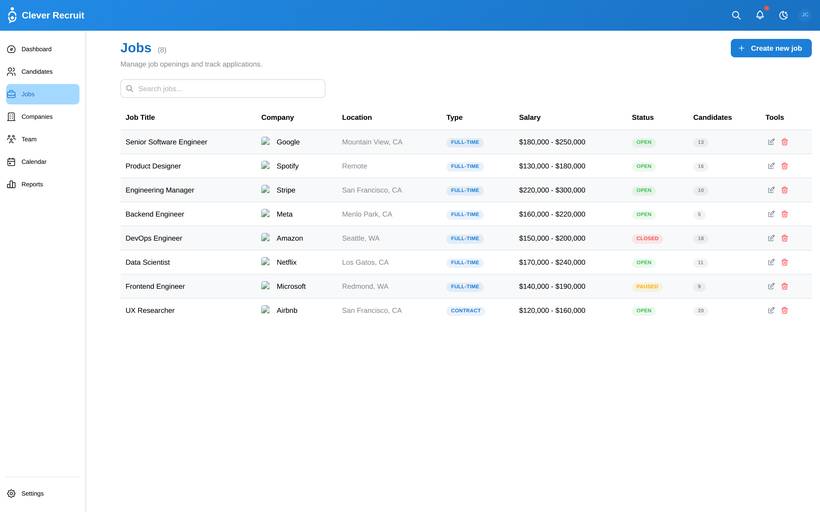
Task: Delete the Product Designer job
Action: click(x=784, y=166)
